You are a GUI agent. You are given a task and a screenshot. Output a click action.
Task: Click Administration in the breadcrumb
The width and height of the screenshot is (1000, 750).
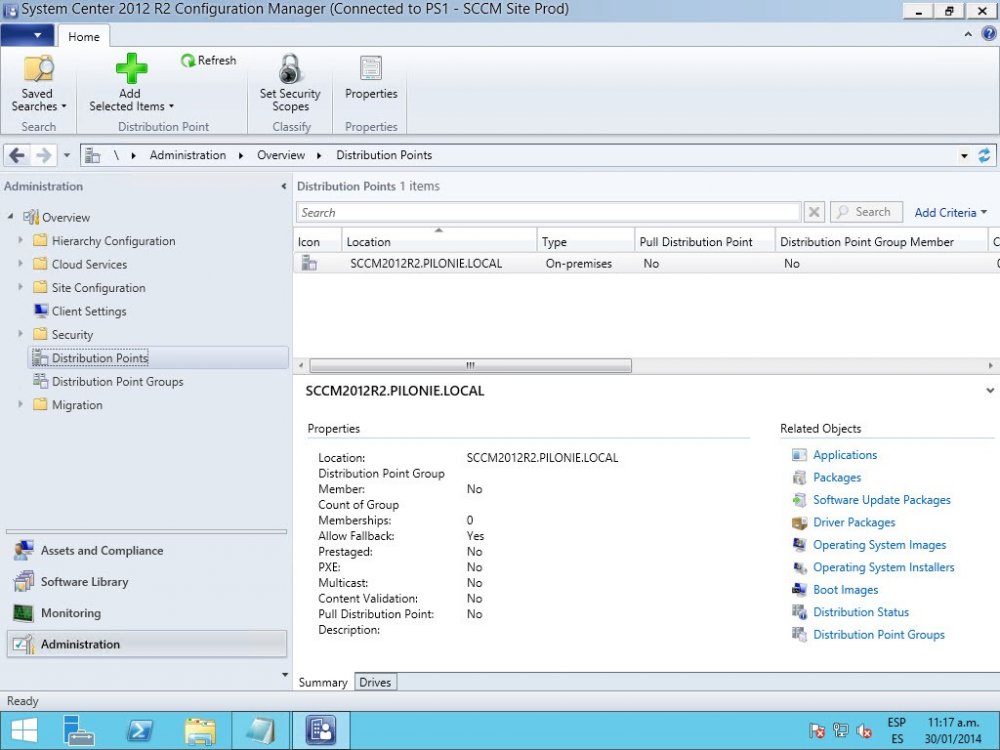point(188,155)
